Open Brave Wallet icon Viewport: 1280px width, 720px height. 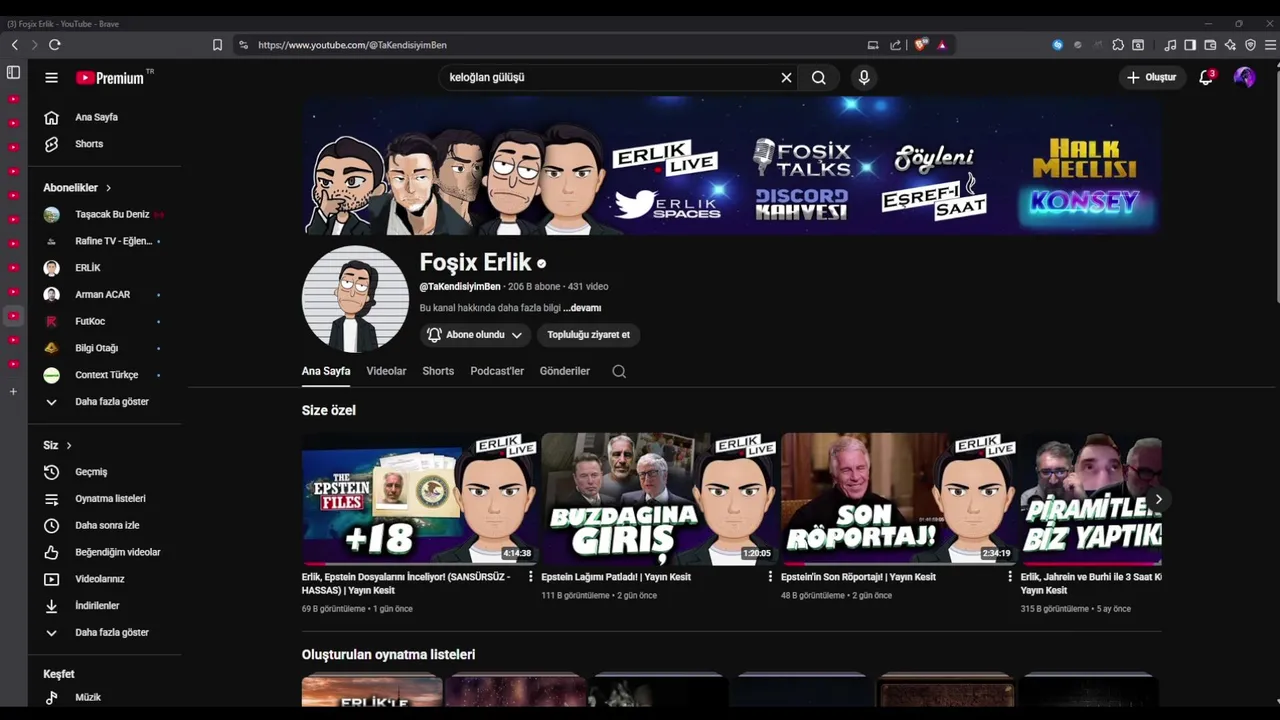point(1210,45)
